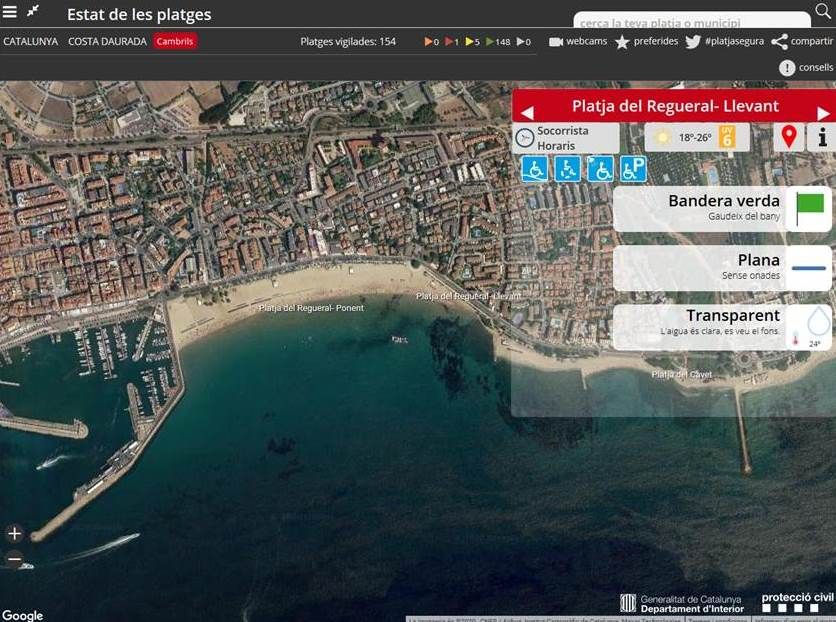This screenshot has height=622, width=836.
Task: Click the protecció civil logo
Action: [797, 602]
